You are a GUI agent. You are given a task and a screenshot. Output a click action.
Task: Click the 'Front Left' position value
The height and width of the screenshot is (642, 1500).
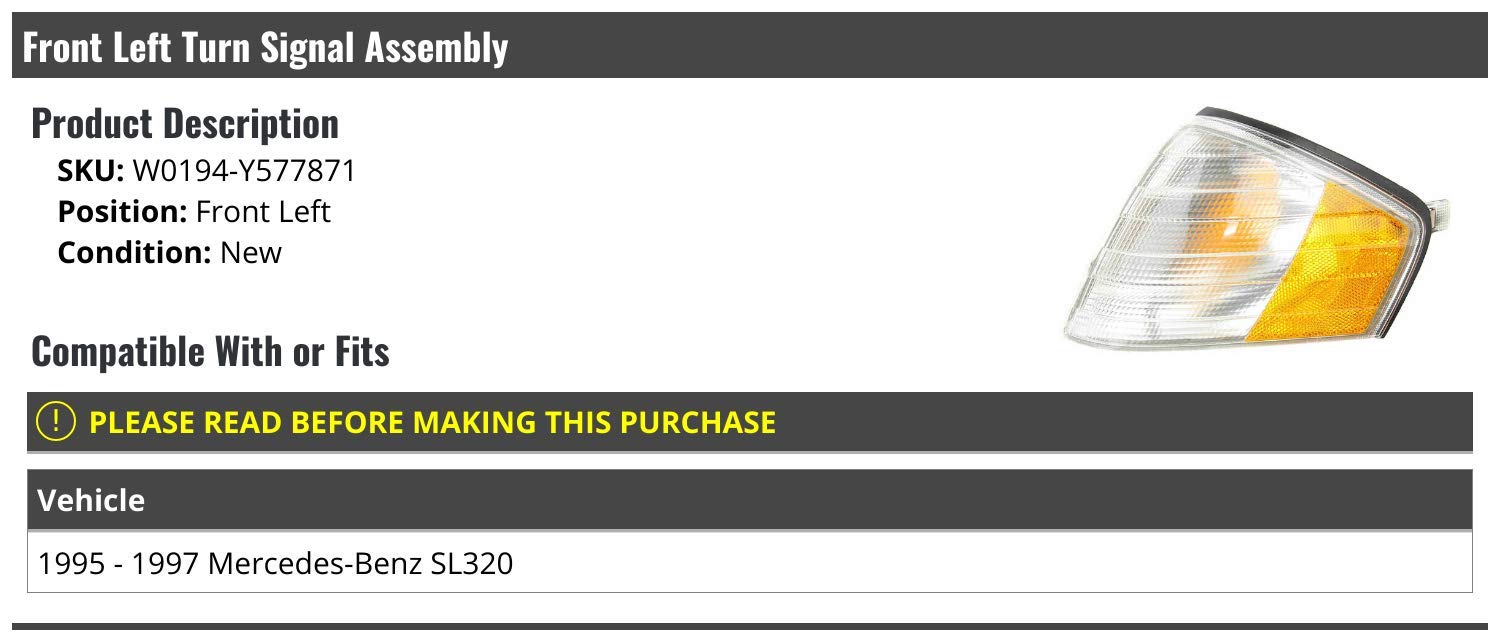tap(263, 211)
